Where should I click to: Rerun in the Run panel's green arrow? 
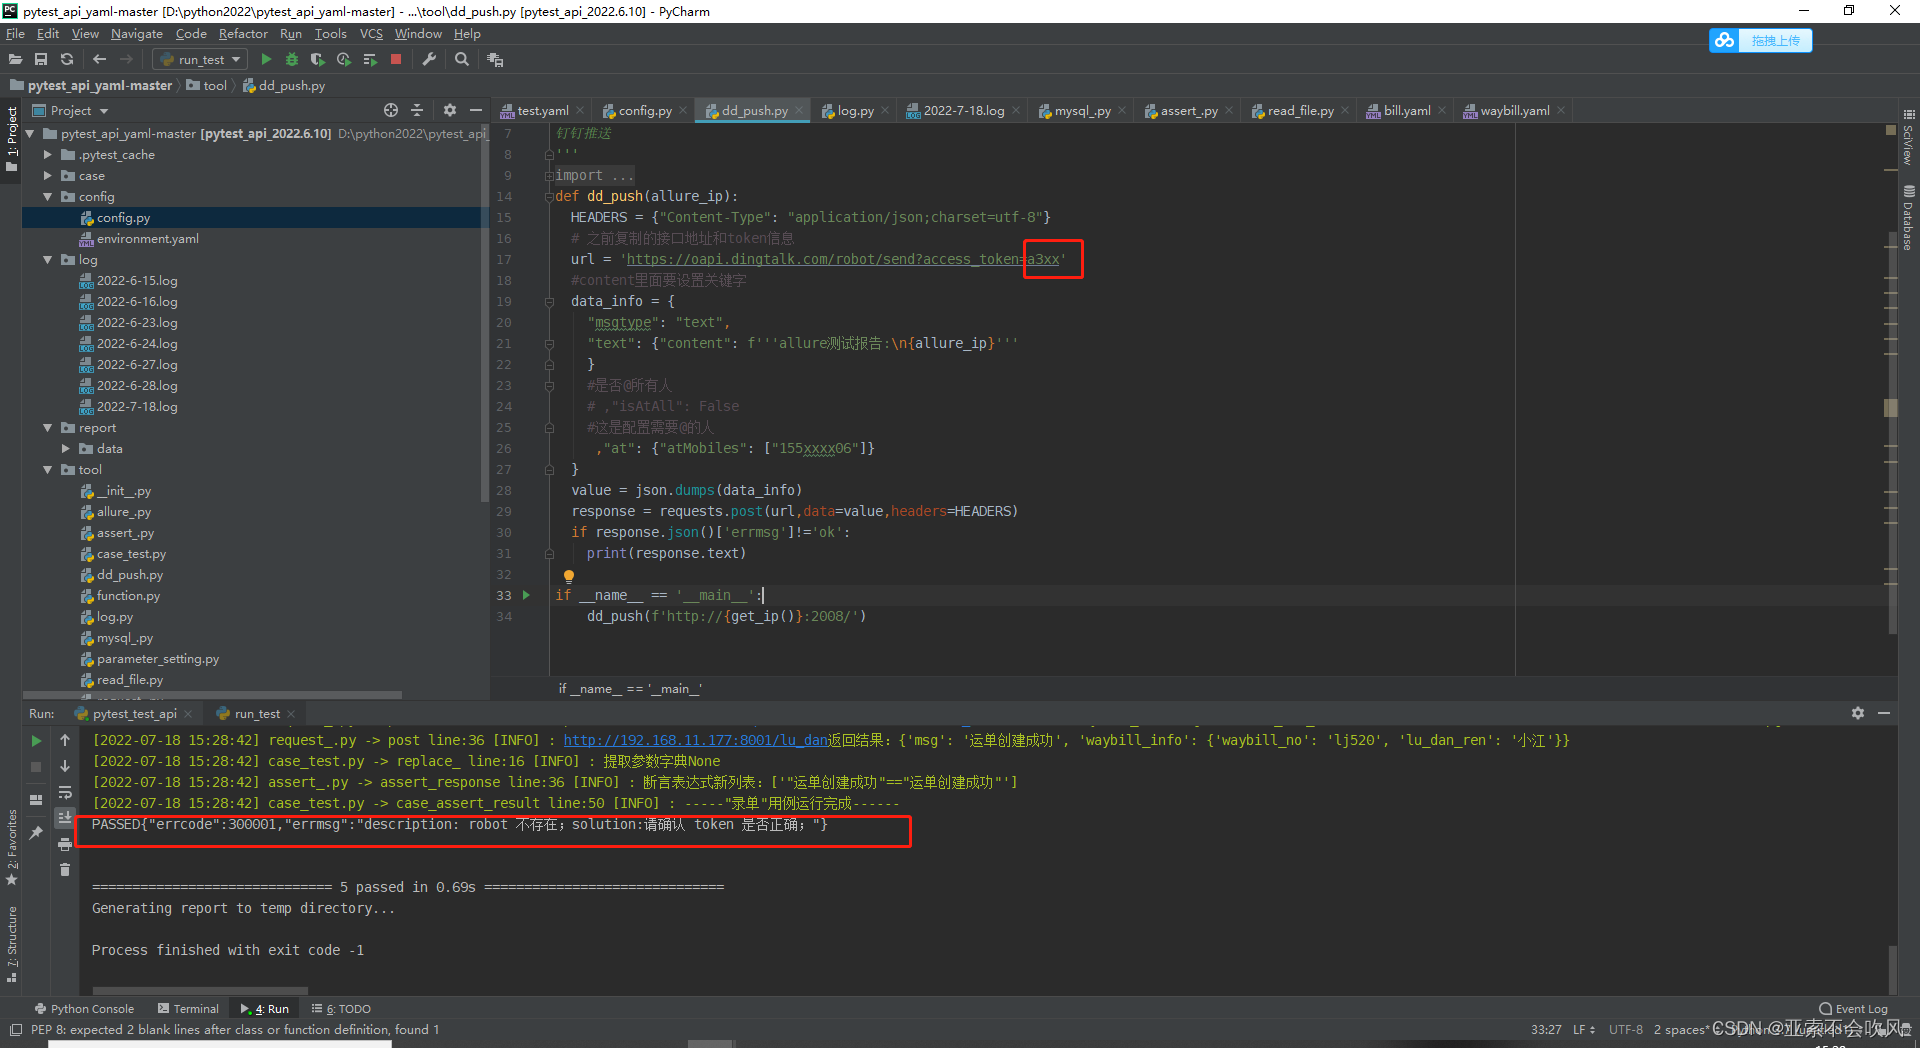[36, 741]
